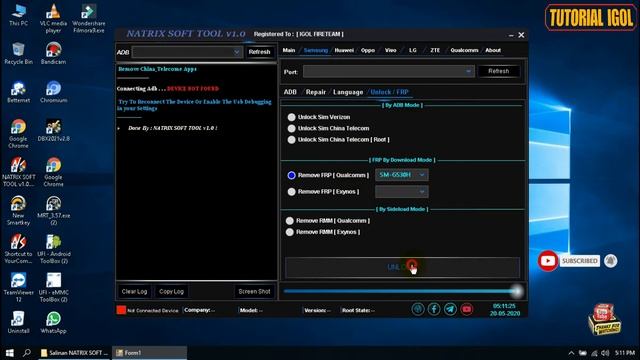This screenshot has height=360, width=640.
Task: Open the volume icon in system tray
Action: (605, 353)
